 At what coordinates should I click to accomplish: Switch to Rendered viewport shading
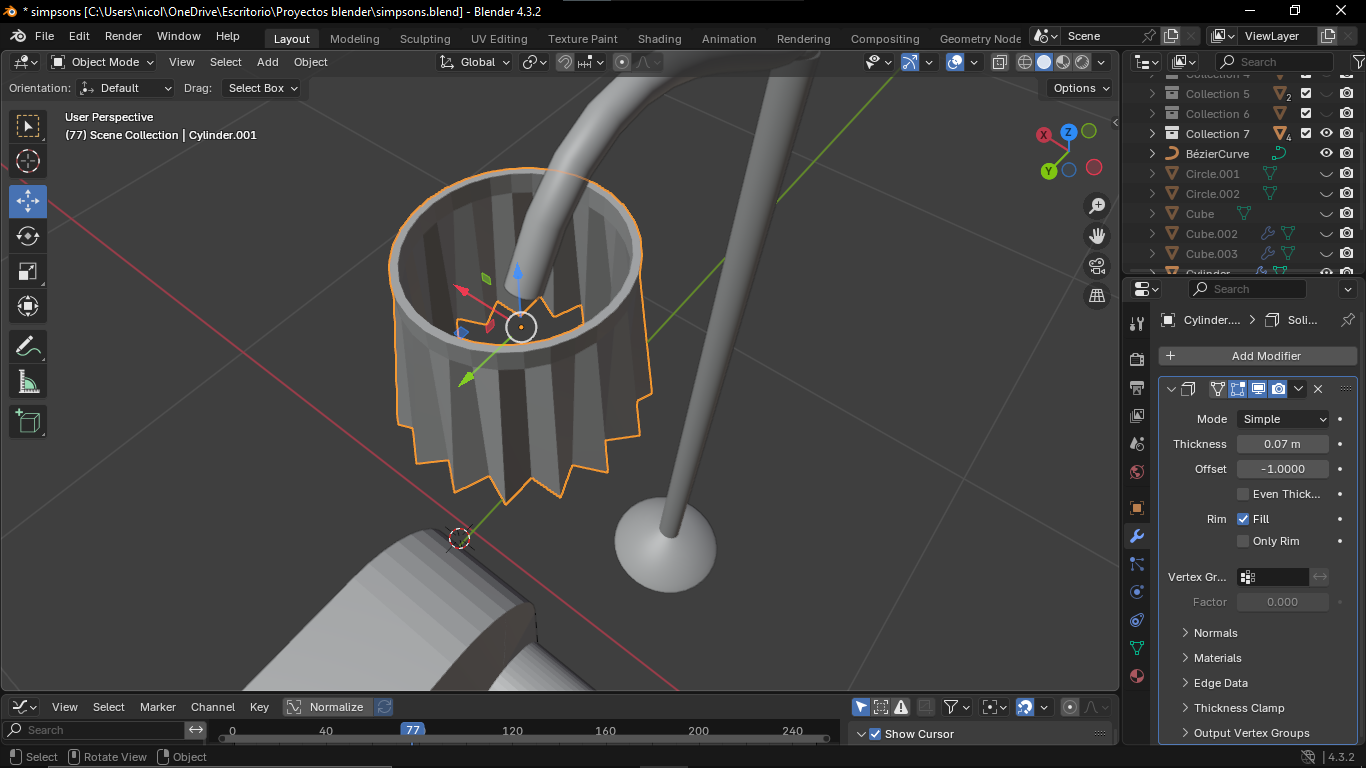coord(1082,62)
